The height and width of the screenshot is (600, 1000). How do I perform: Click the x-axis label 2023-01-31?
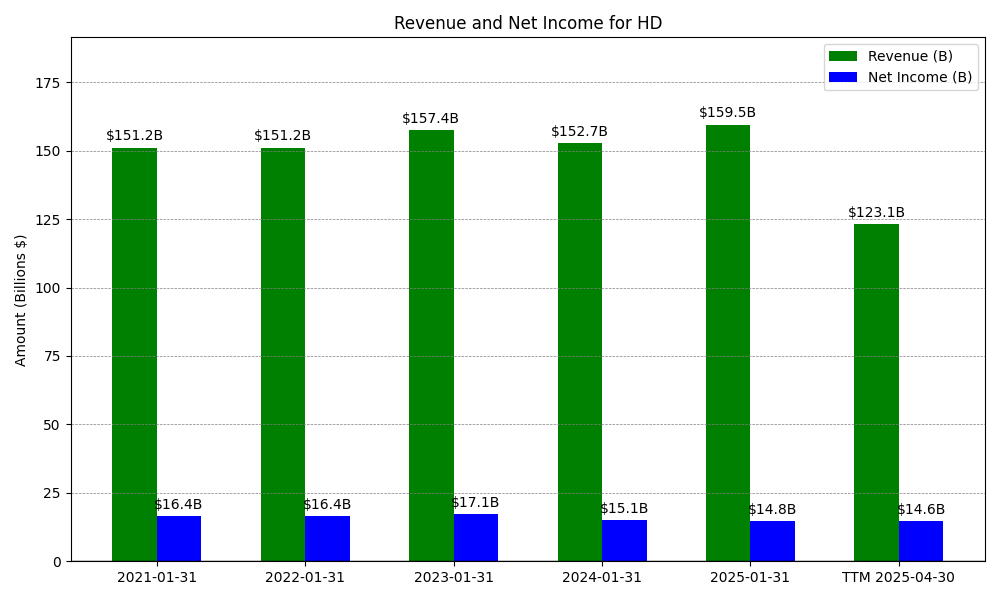tap(453, 578)
